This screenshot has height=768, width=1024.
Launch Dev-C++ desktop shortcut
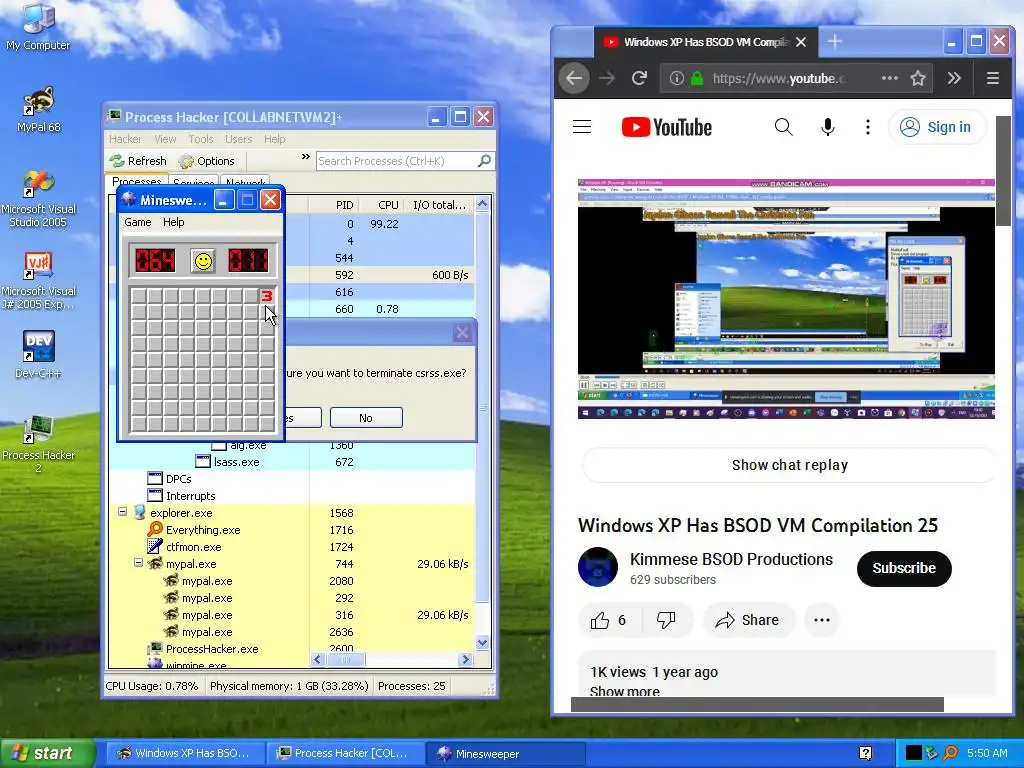39,355
